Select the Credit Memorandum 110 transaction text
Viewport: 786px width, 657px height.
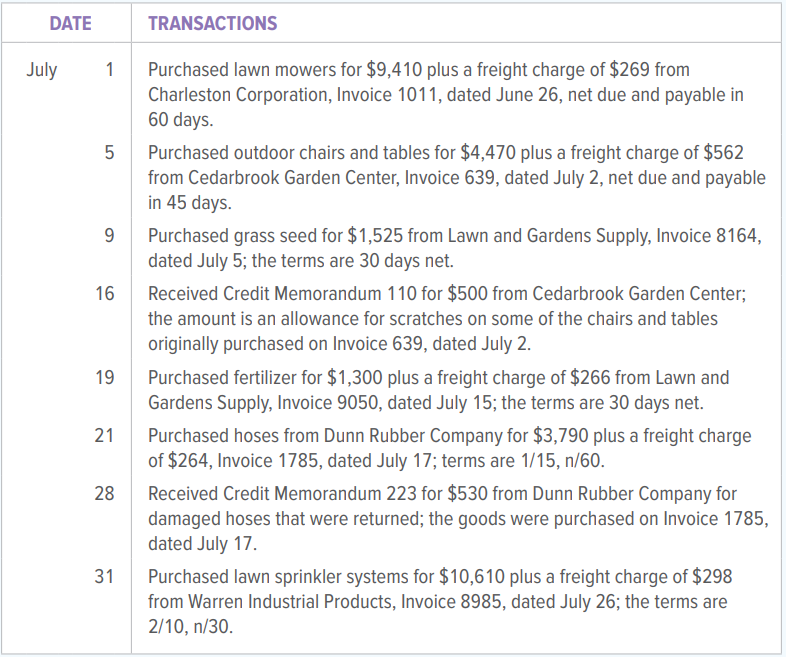445,319
